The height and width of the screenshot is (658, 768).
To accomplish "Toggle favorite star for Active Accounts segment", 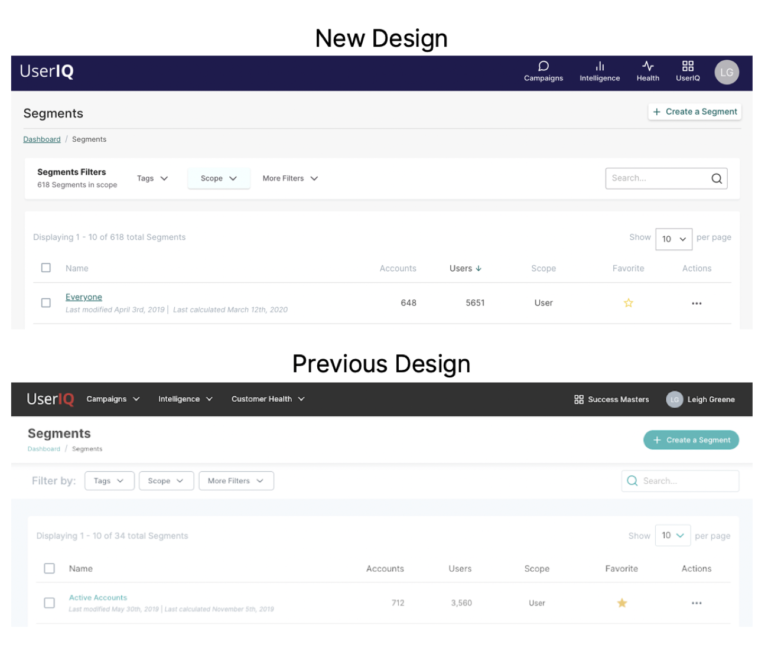I will tap(622, 603).
